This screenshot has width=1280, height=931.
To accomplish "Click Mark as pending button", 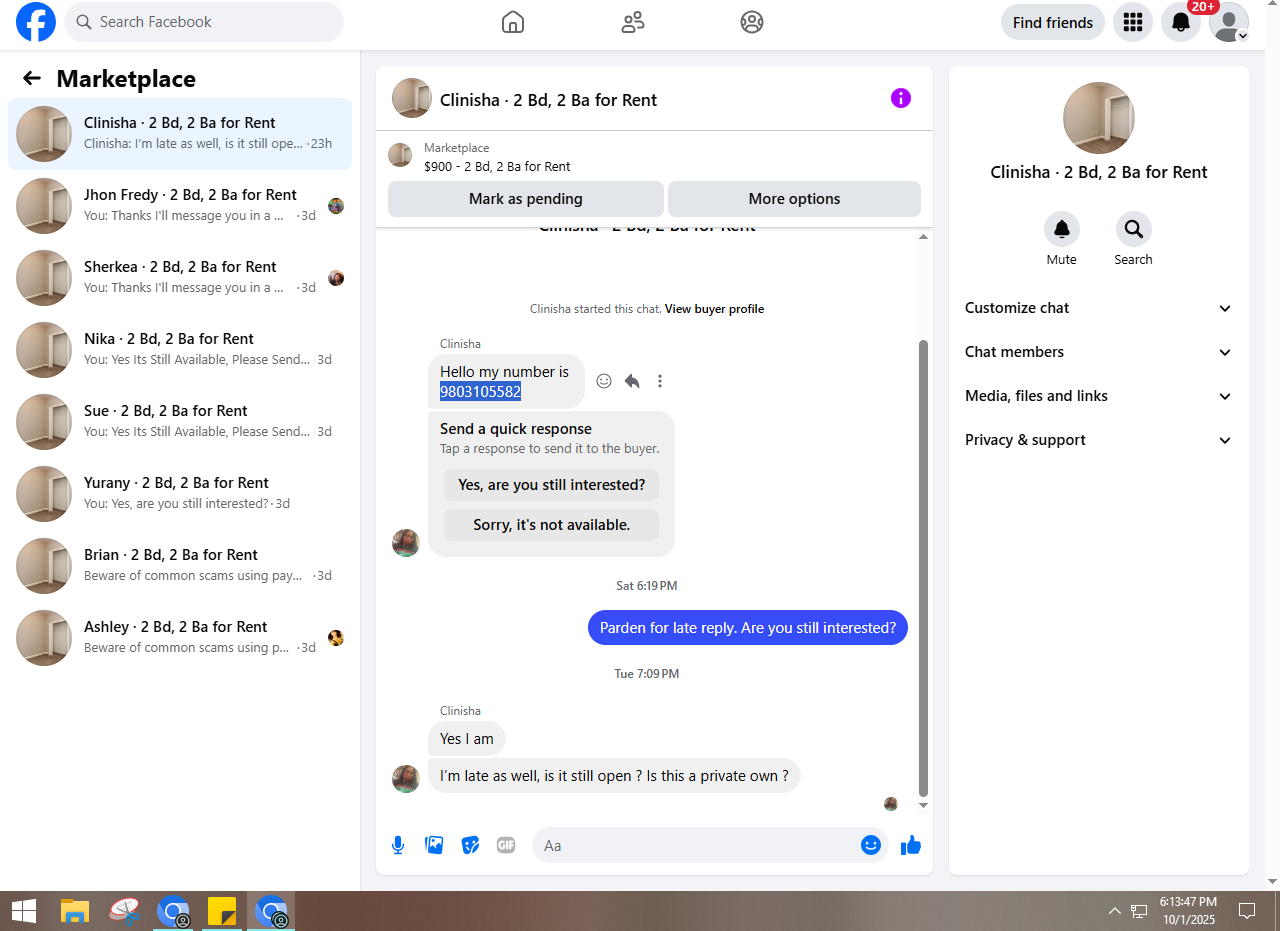I will point(526,199).
